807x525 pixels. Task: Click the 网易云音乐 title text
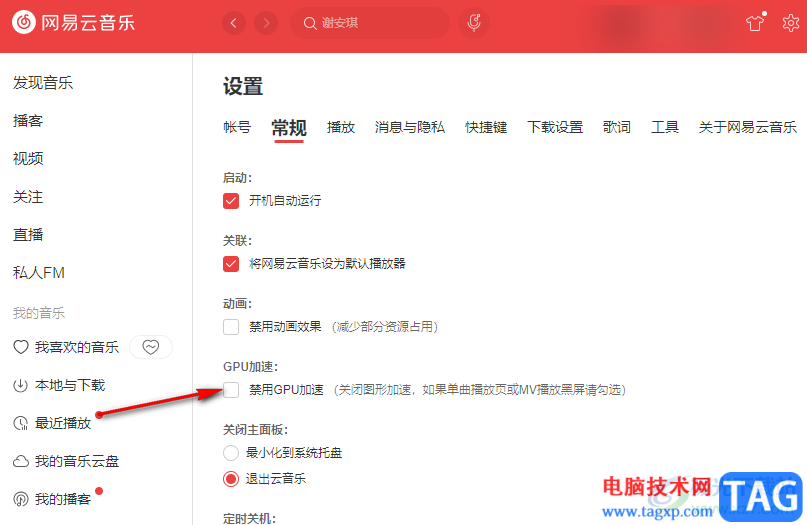pos(88,23)
